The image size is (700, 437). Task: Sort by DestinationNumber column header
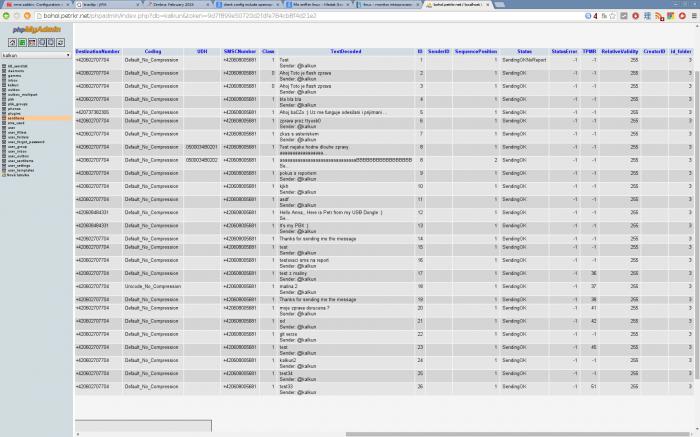tap(98, 52)
